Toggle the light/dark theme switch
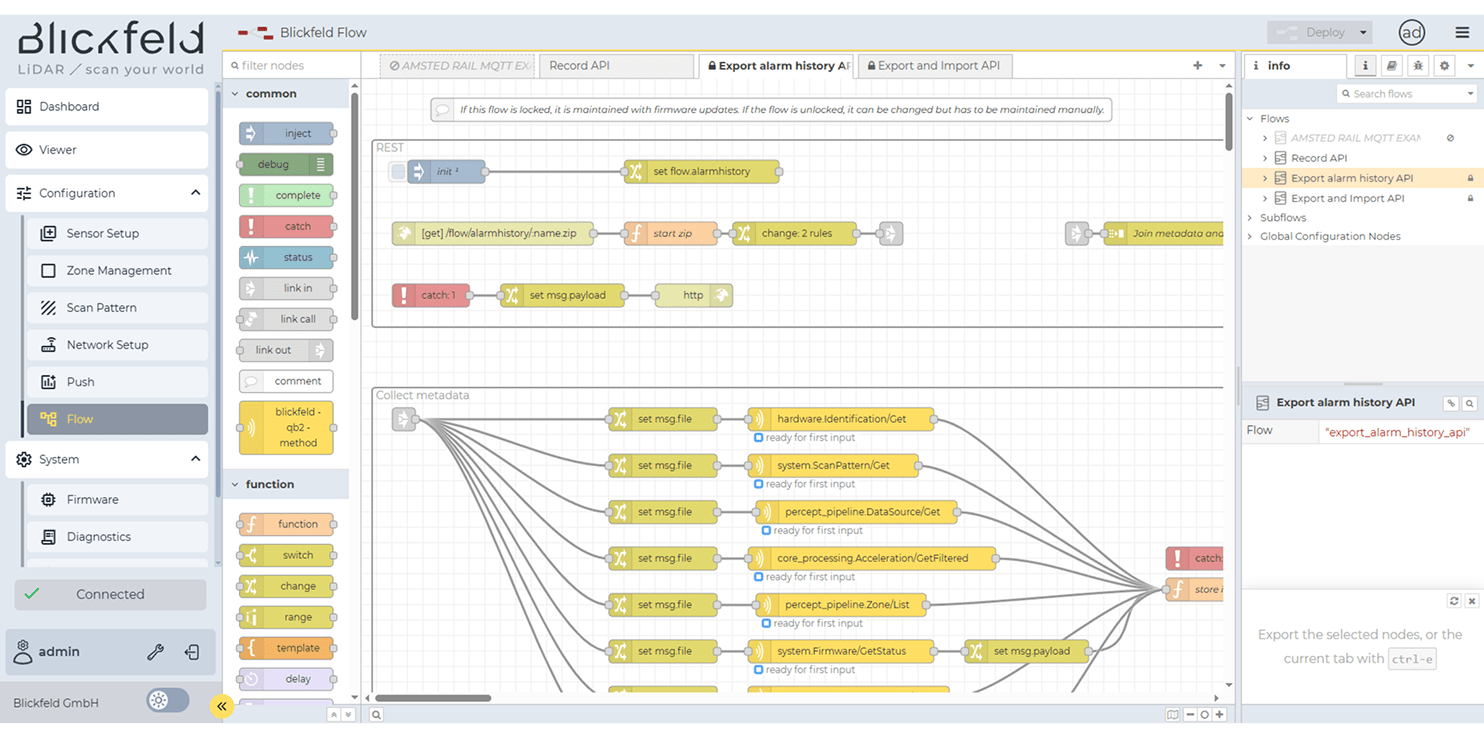This screenshot has width=1484, height=738. point(167,701)
